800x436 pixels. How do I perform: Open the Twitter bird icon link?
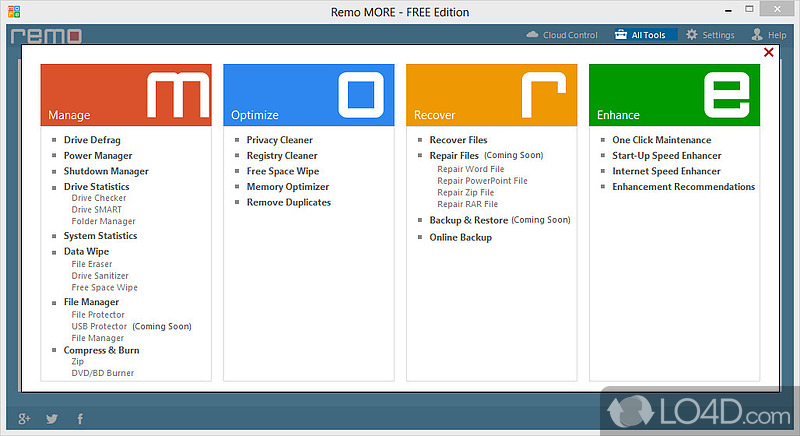51,419
